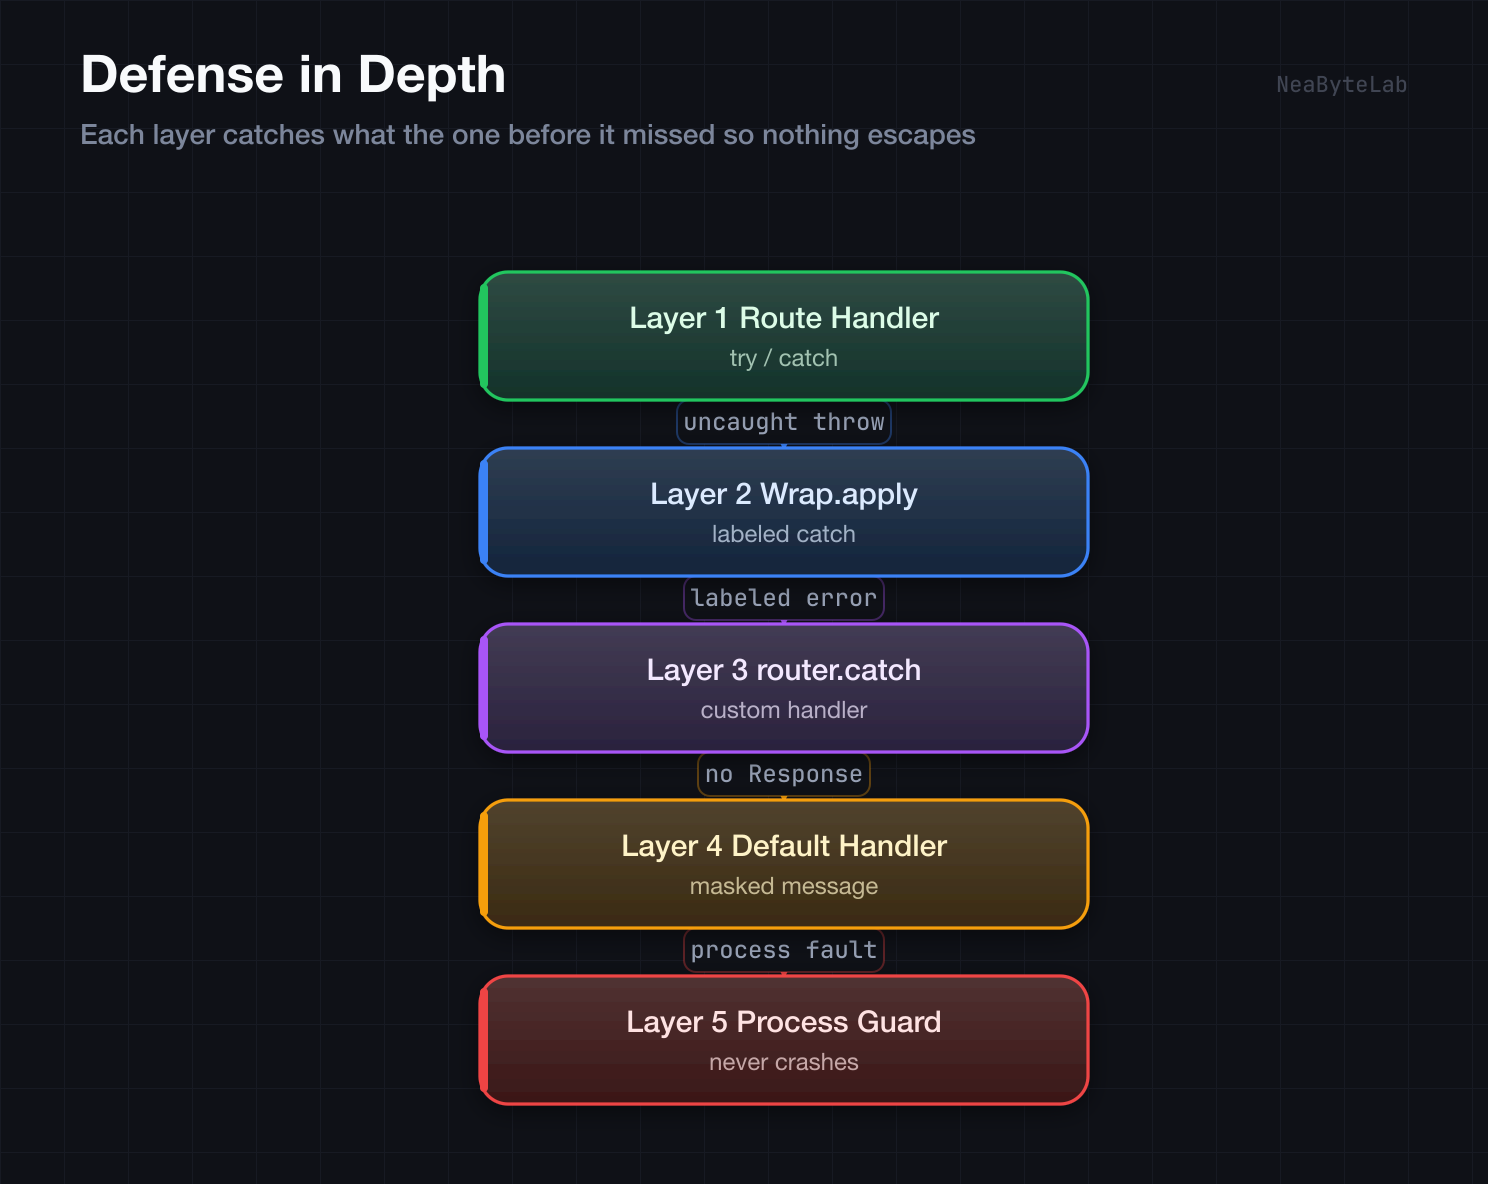The height and width of the screenshot is (1184, 1488).
Task: Select the Layer 4 Default Handler box
Action: coord(784,864)
